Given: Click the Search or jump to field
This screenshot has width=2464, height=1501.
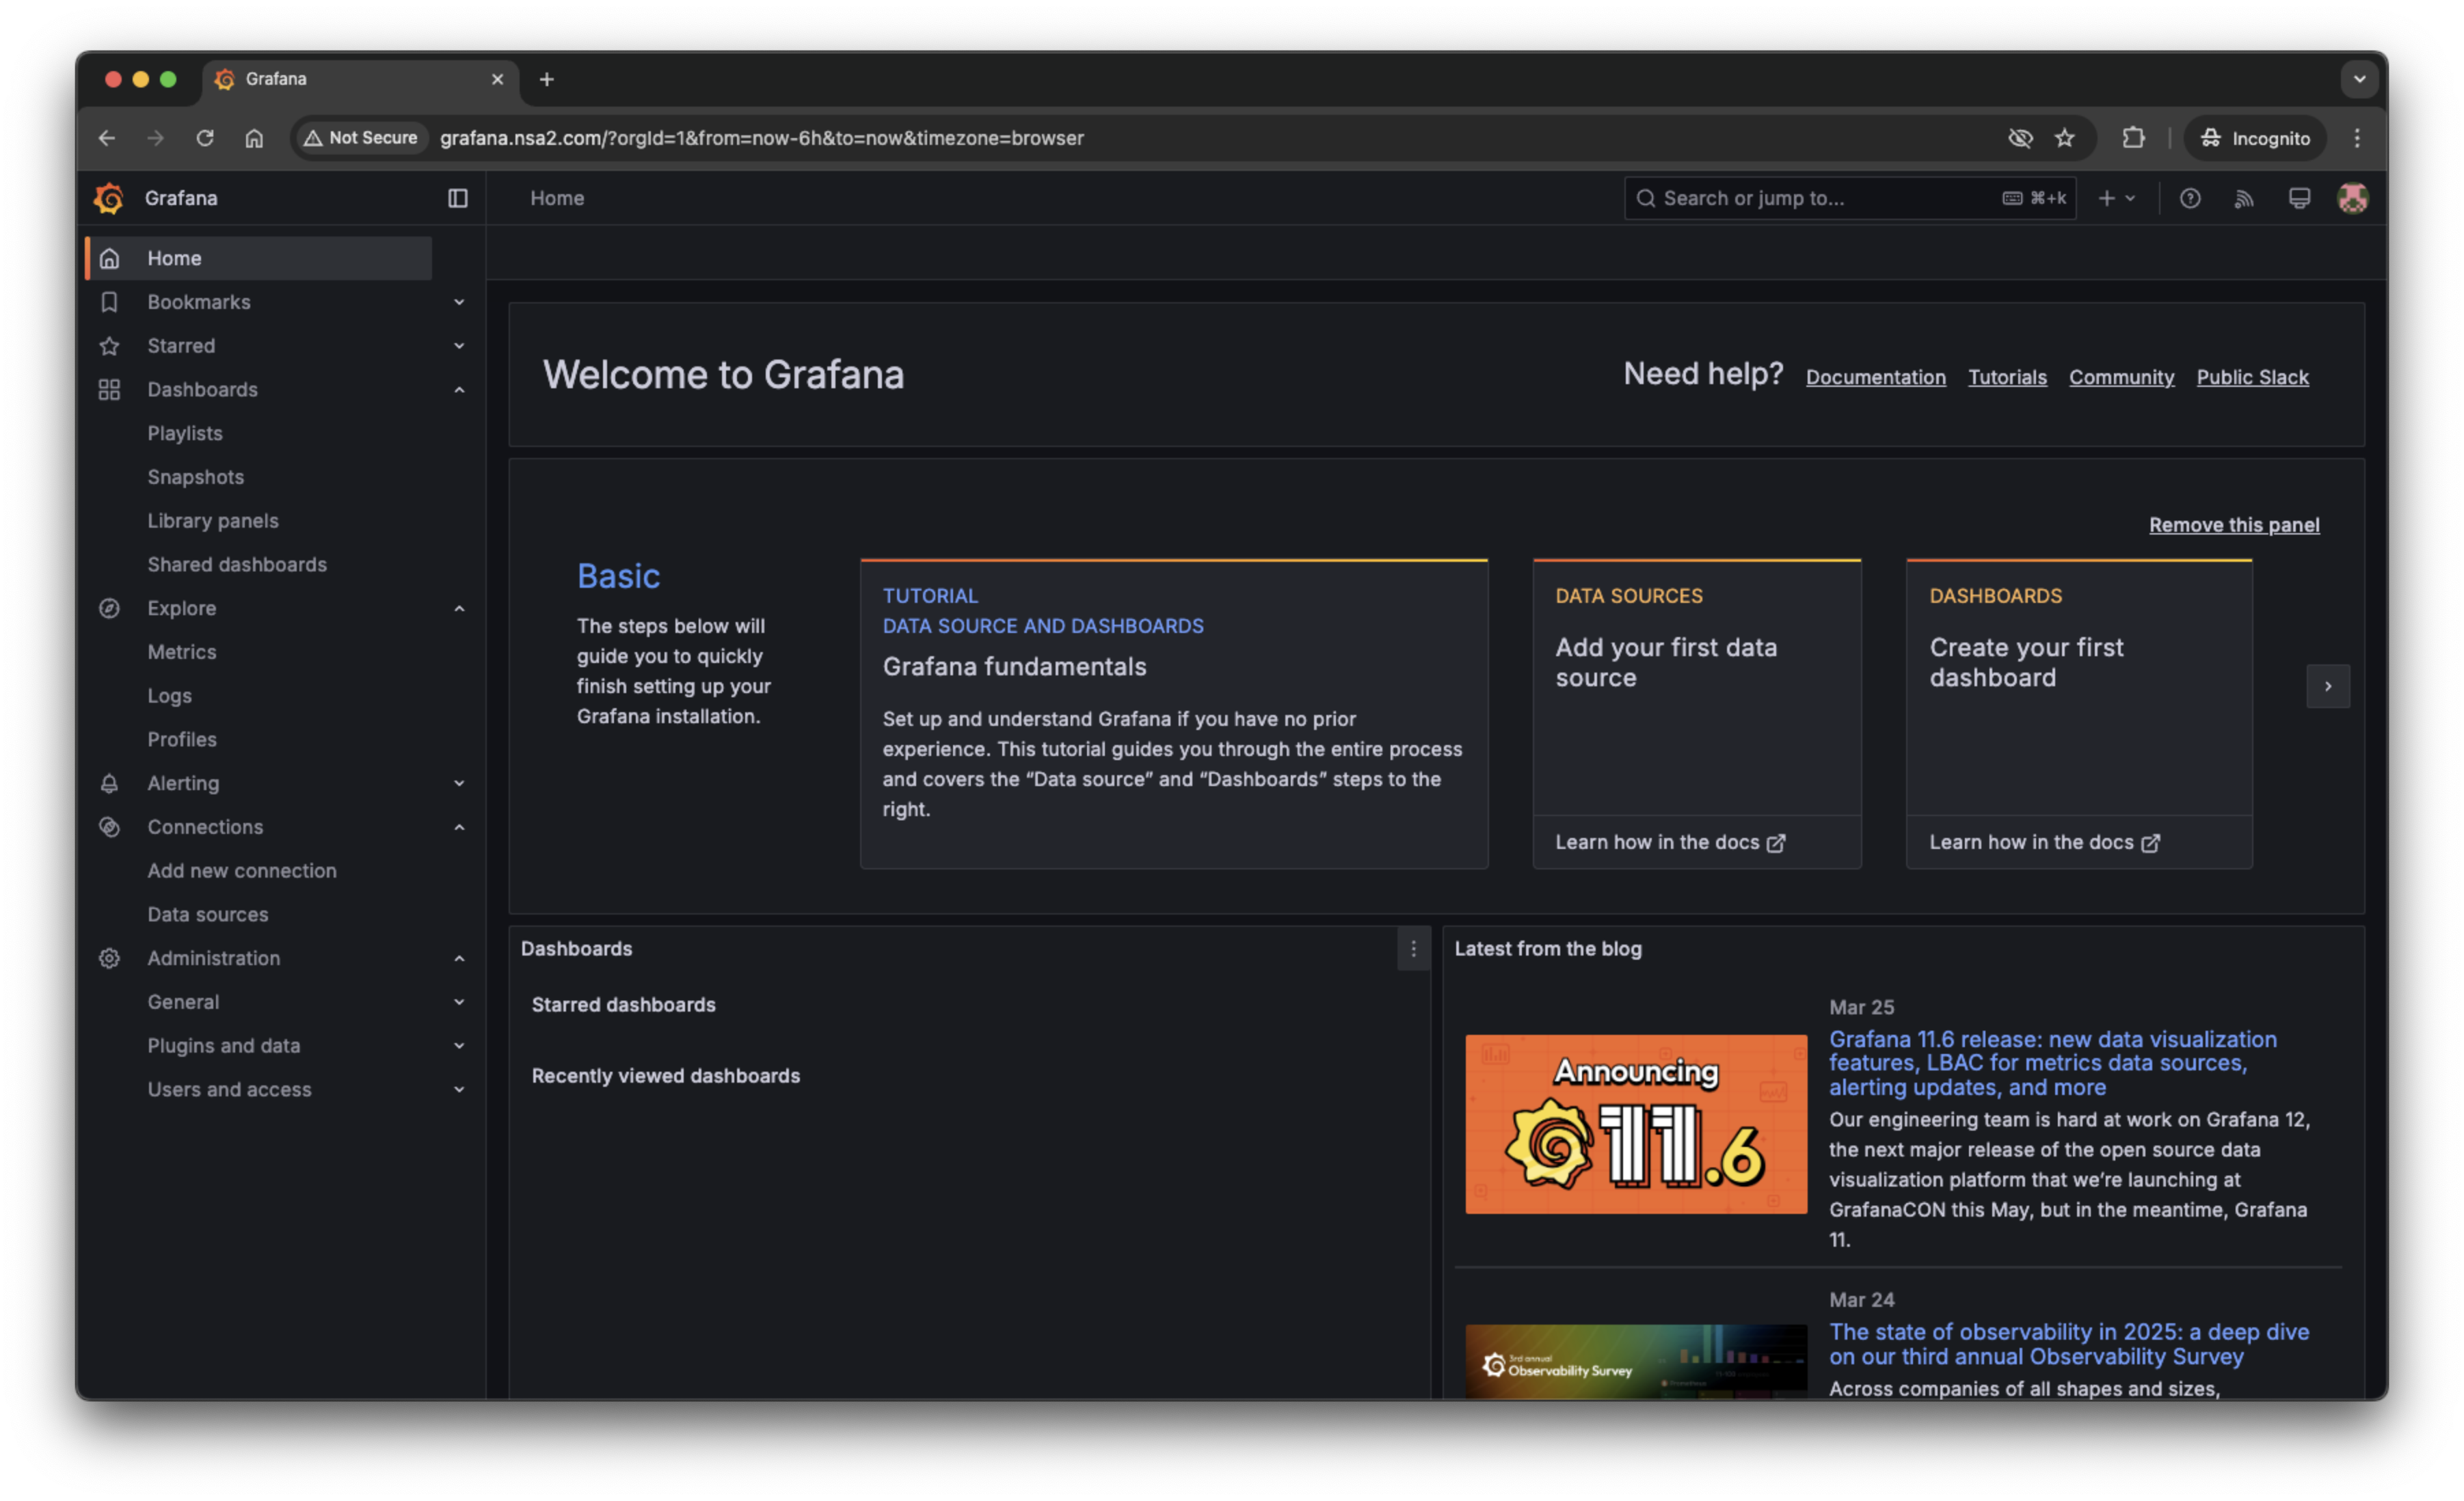Looking at the screenshot, I should coord(1850,198).
